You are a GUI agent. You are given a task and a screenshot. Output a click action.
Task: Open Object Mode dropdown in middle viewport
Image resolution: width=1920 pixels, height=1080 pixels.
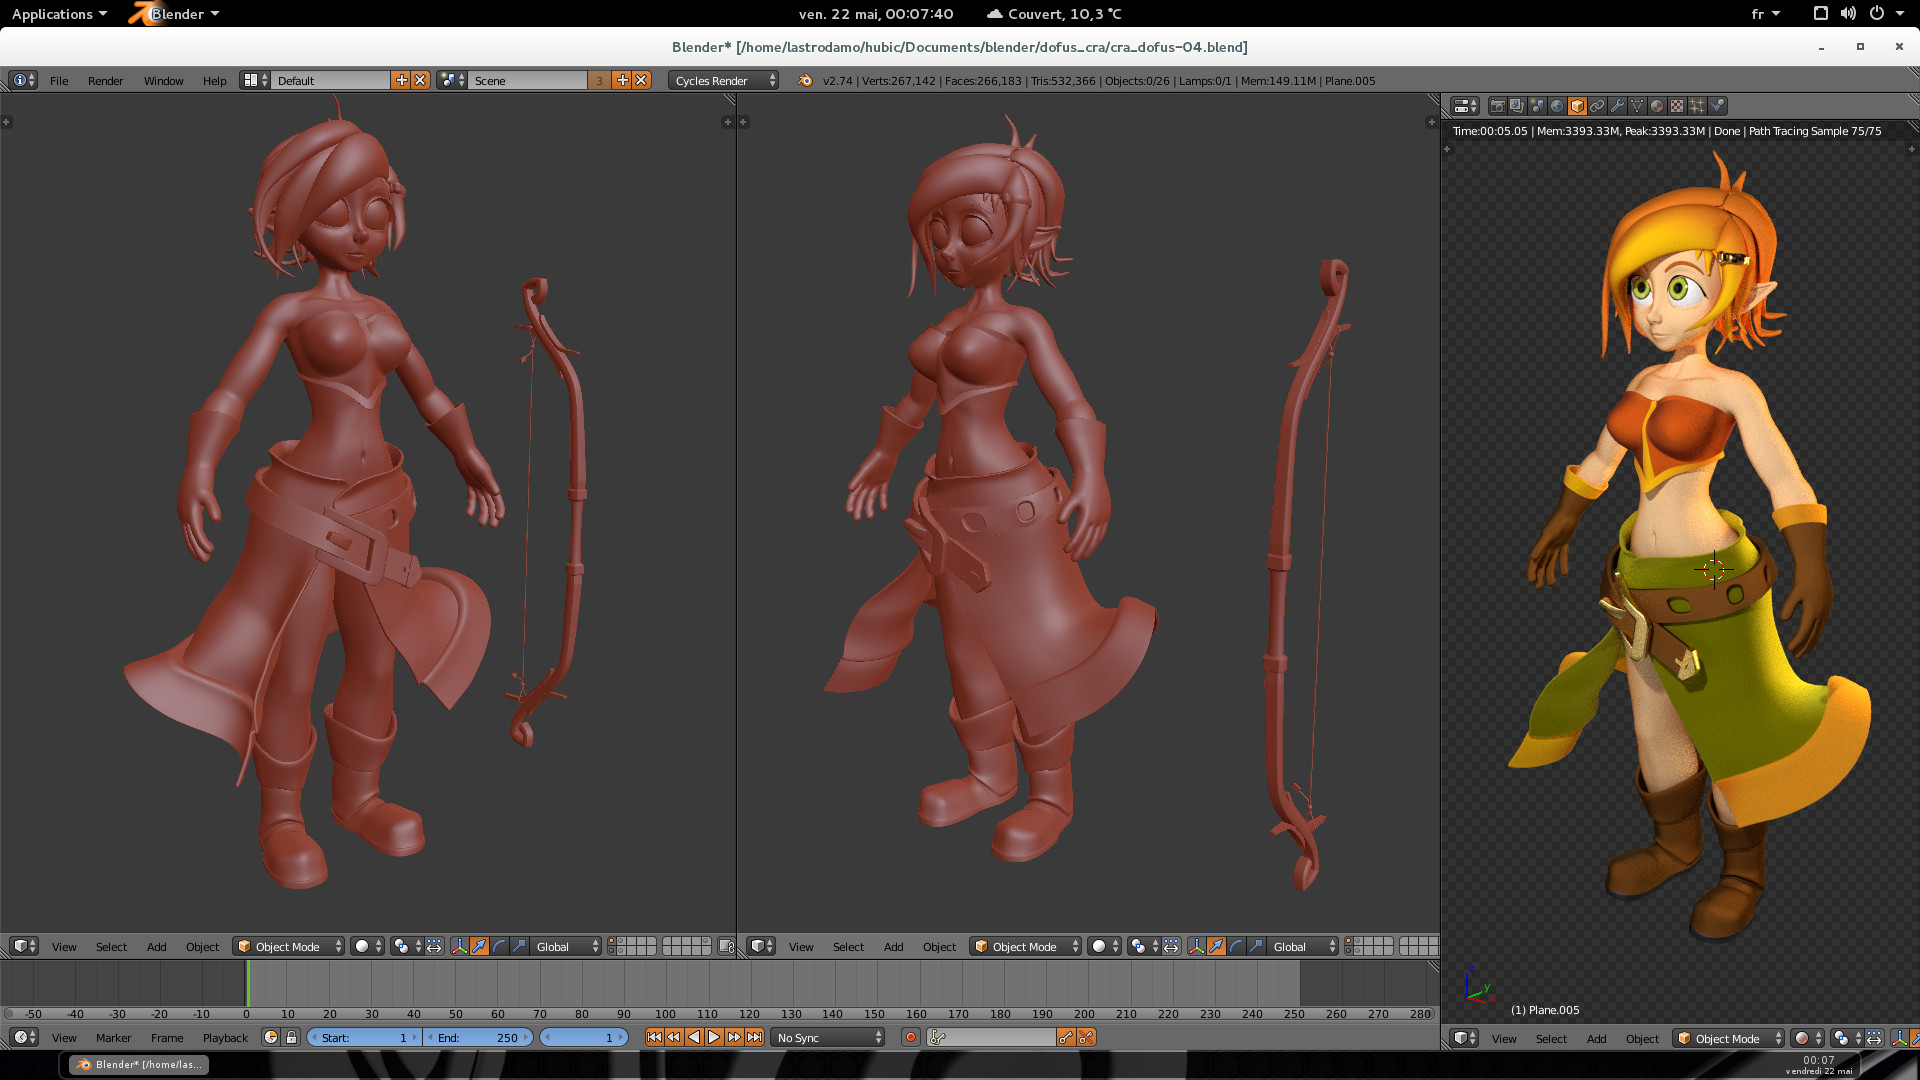point(1025,946)
